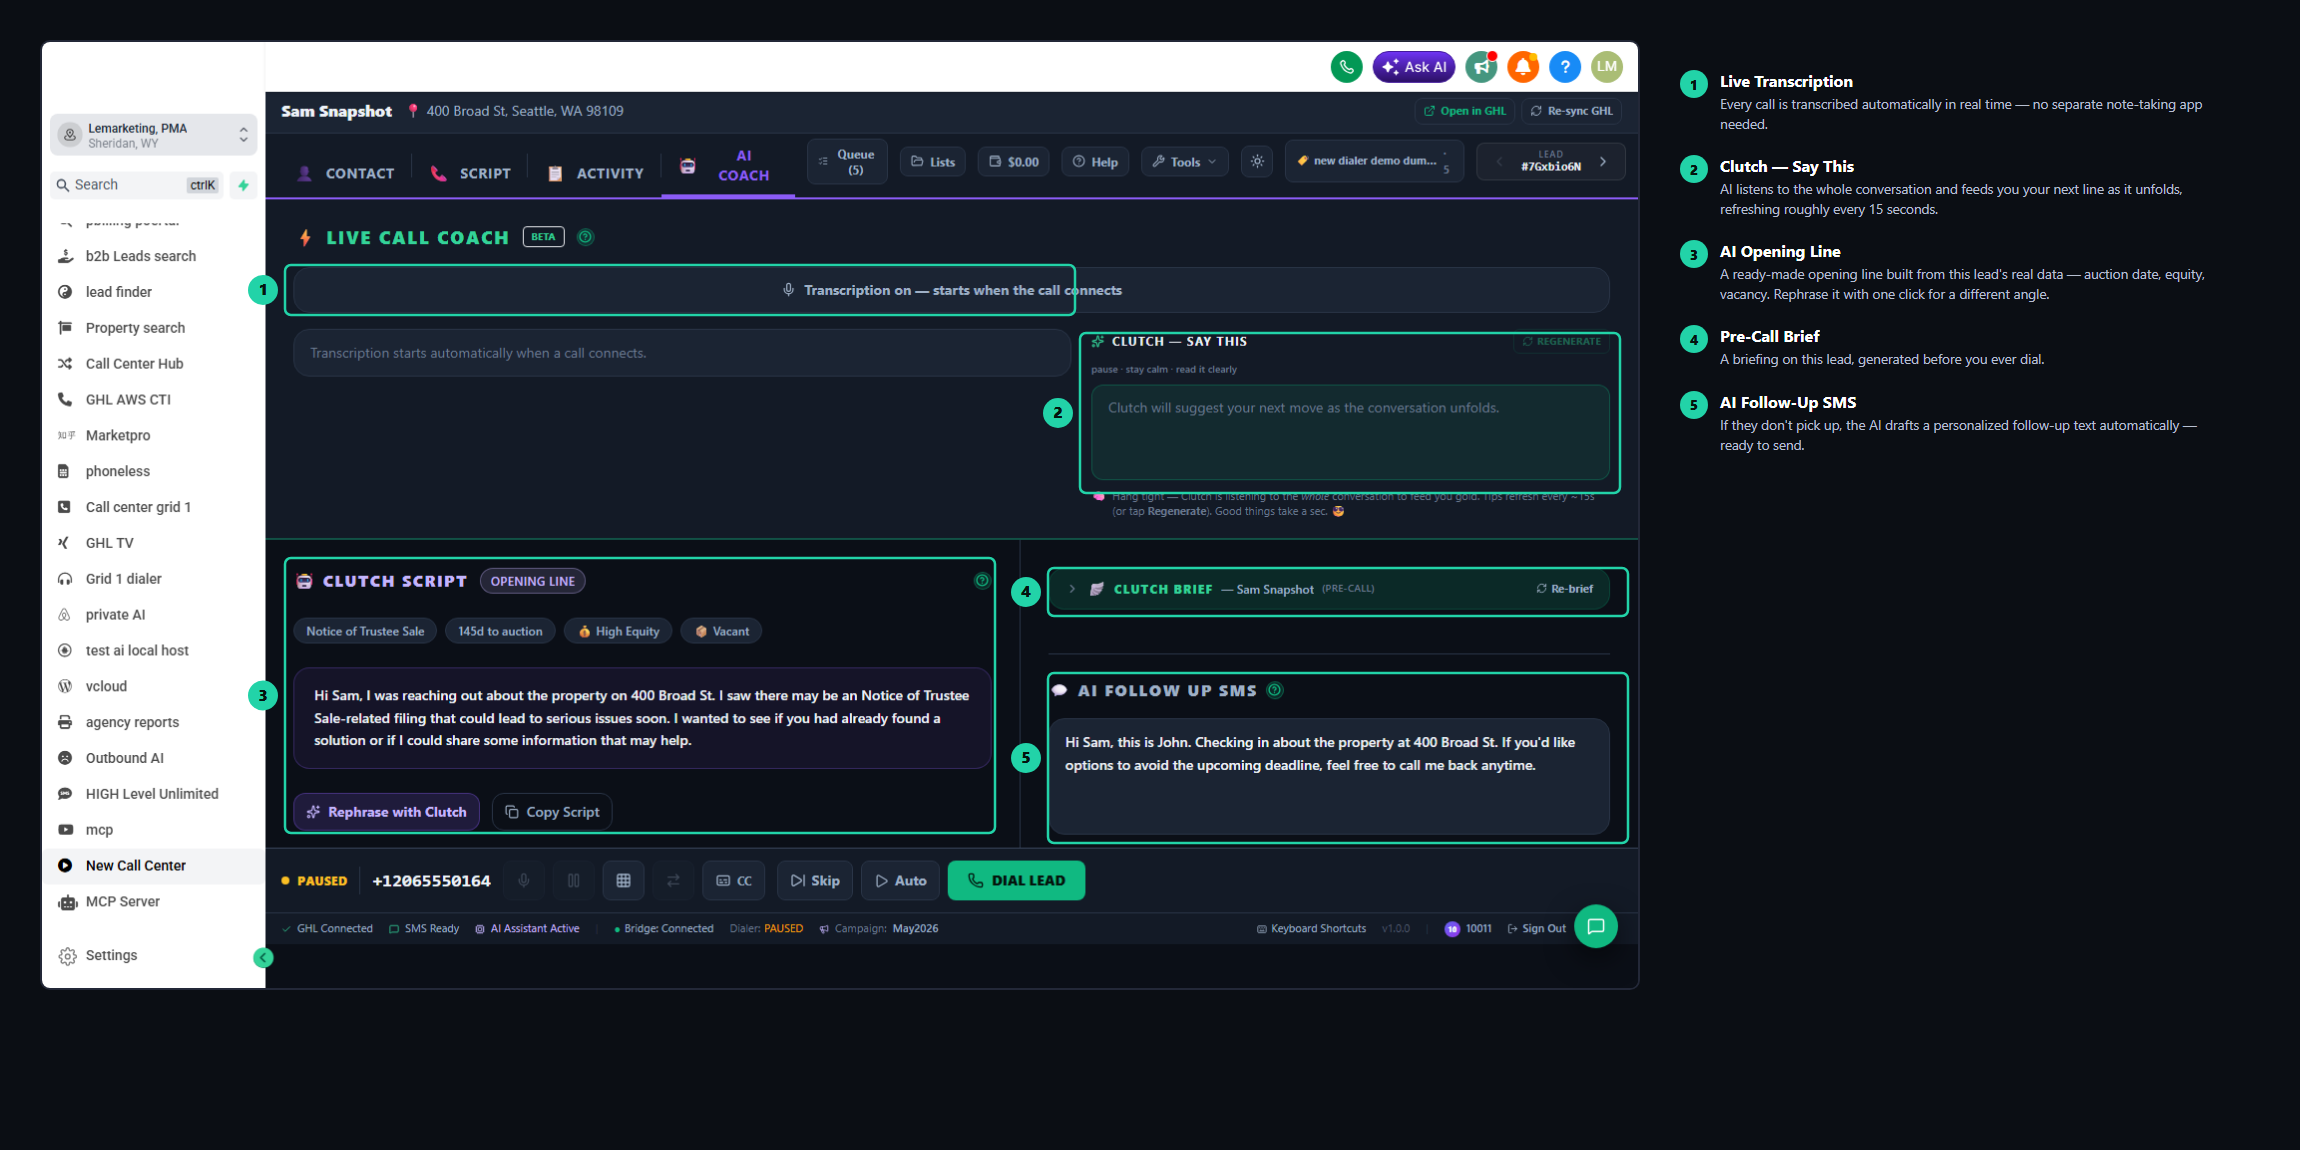This screenshot has width=2300, height=1150.
Task: Click the Clutch Script info icon
Action: click(x=982, y=581)
